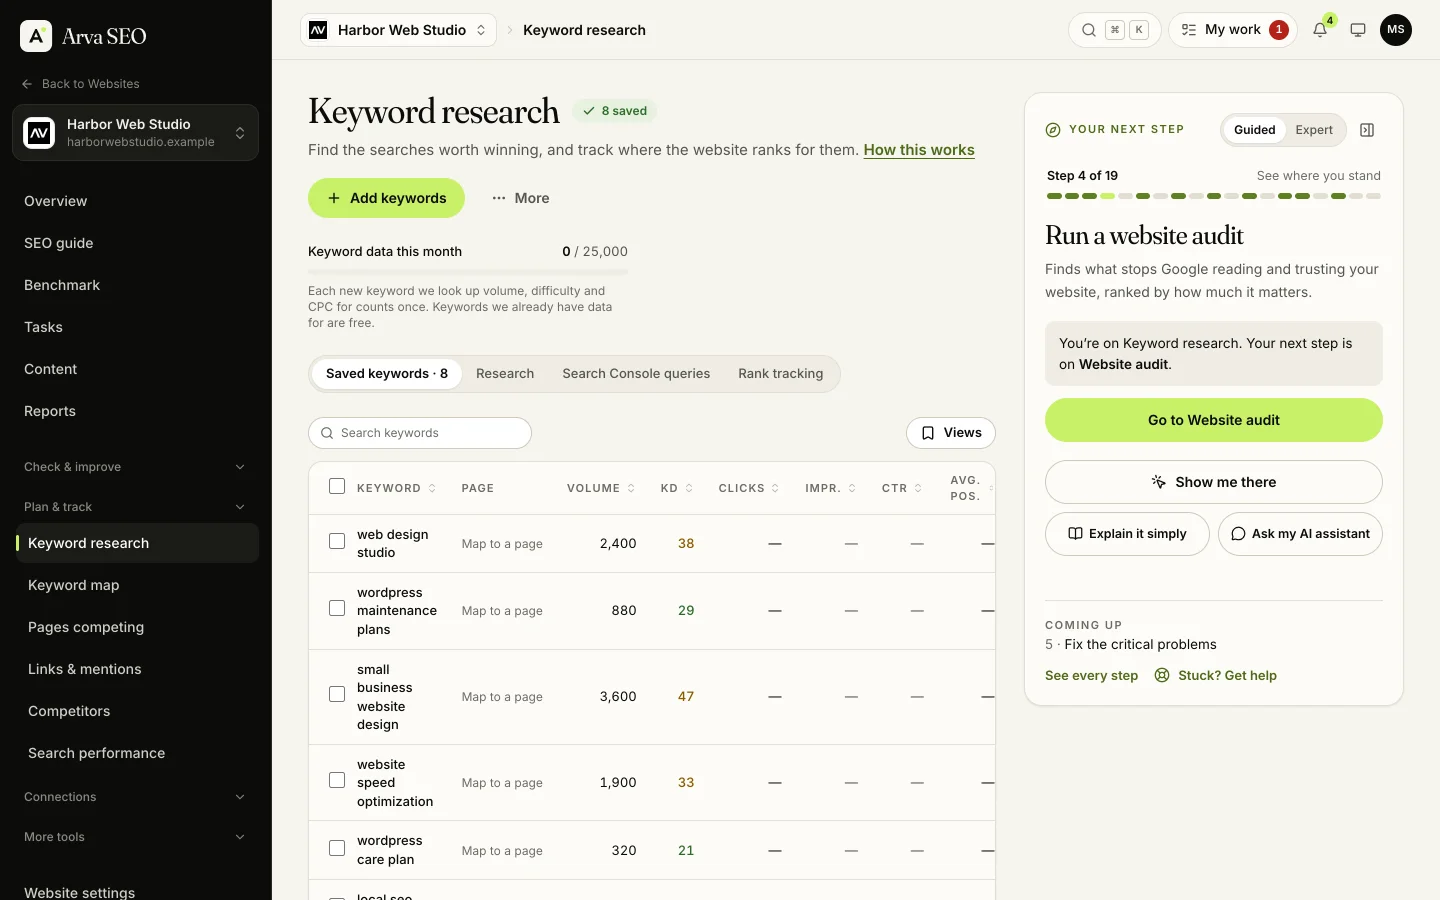Click See every step link

[1091, 675]
